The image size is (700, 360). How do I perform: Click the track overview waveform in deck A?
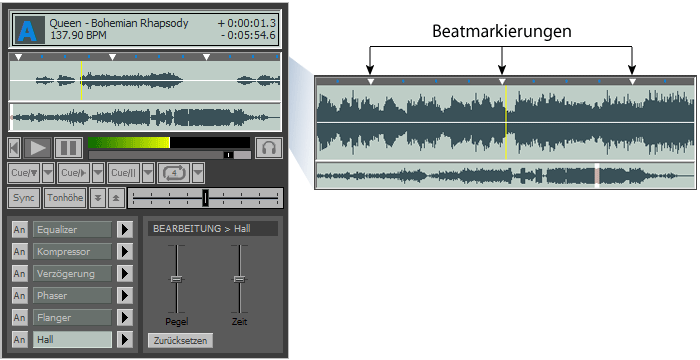point(145,117)
